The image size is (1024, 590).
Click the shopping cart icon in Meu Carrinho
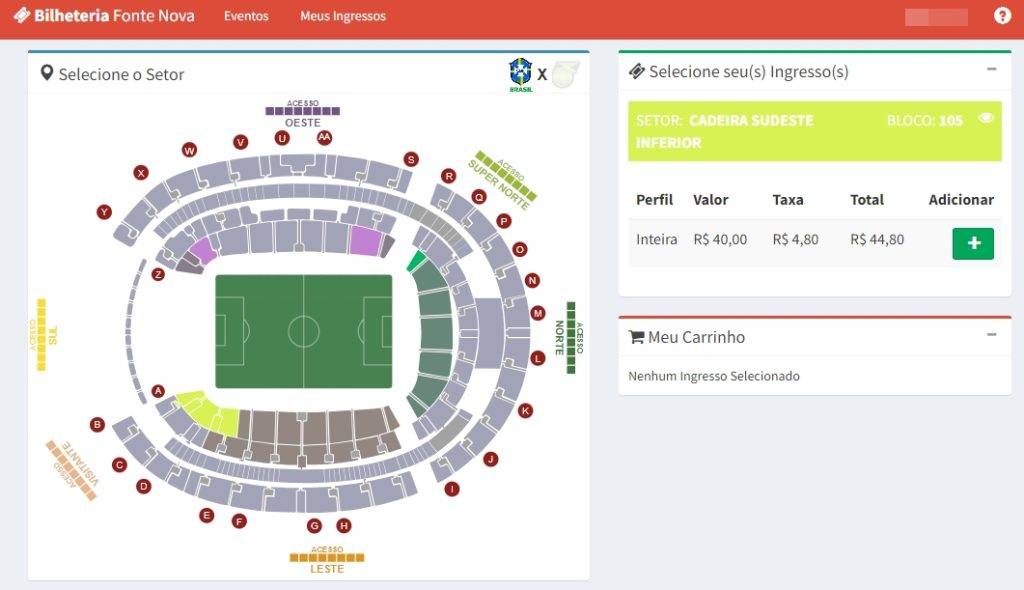coord(635,337)
